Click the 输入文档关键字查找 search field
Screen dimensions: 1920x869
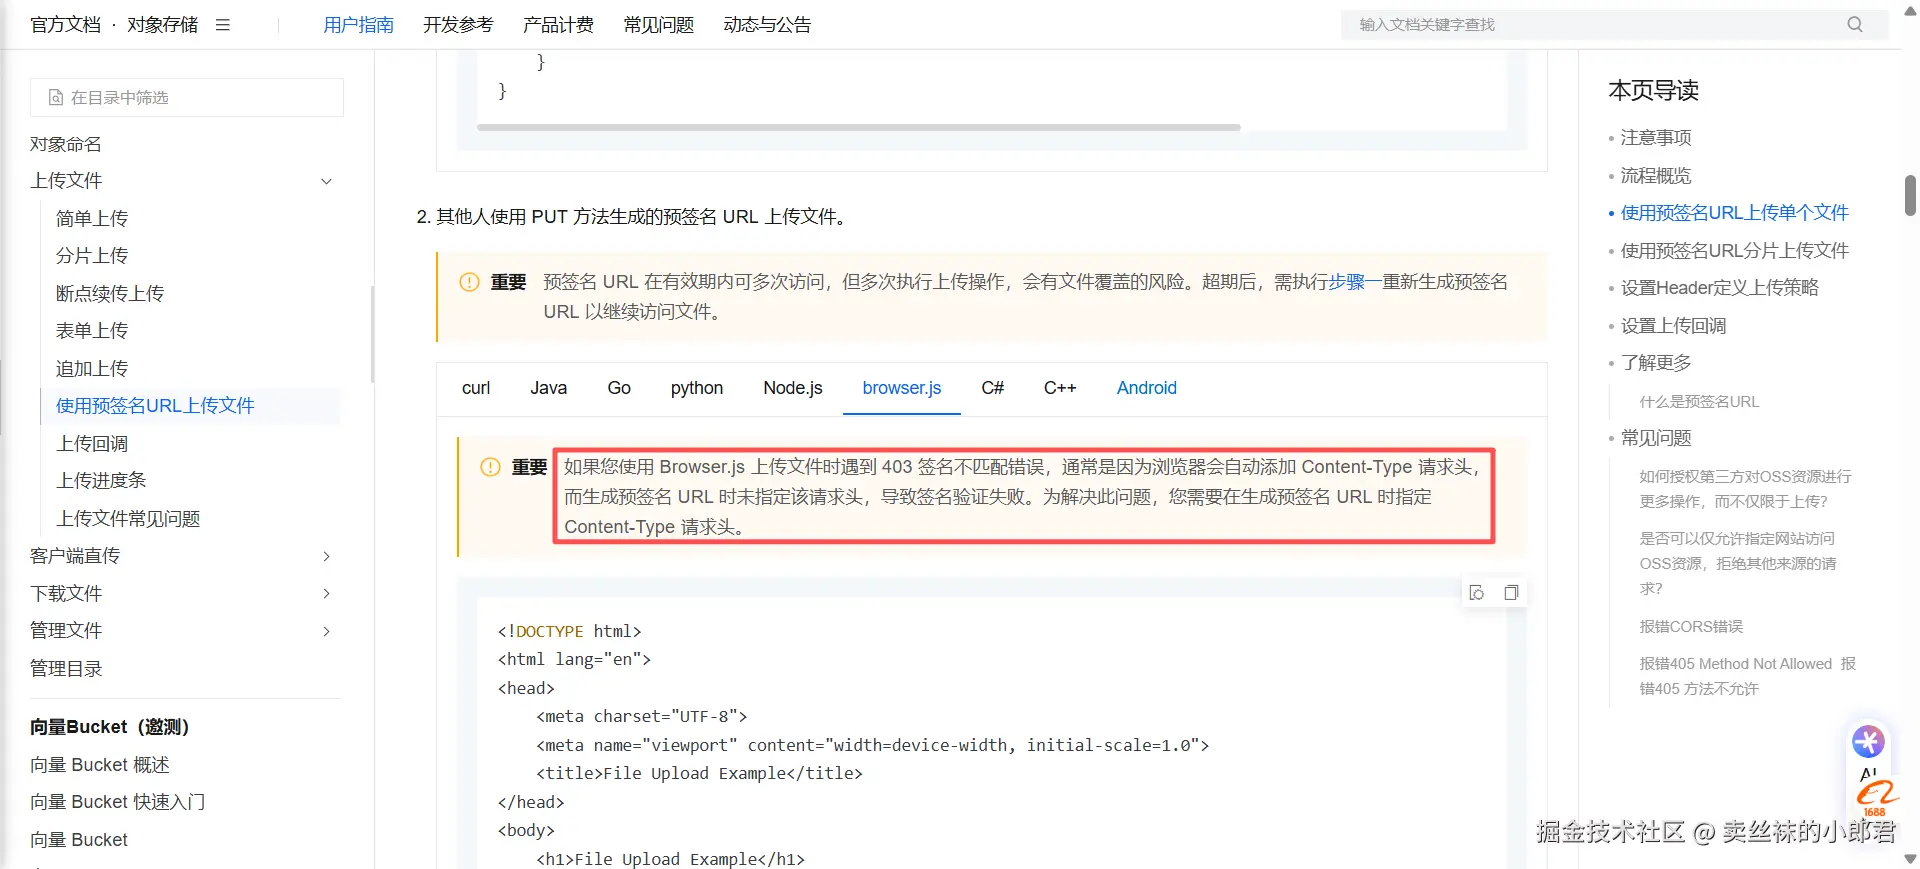tap(1615, 25)
